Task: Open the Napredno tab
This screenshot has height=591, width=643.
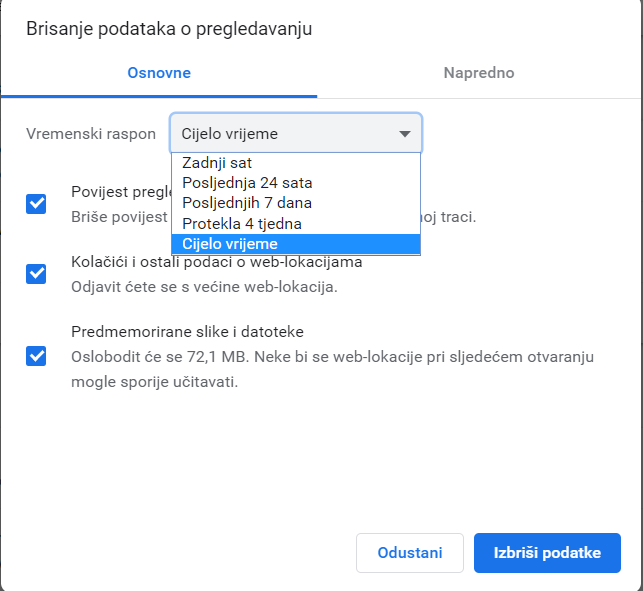Action: tap(479, 73)
